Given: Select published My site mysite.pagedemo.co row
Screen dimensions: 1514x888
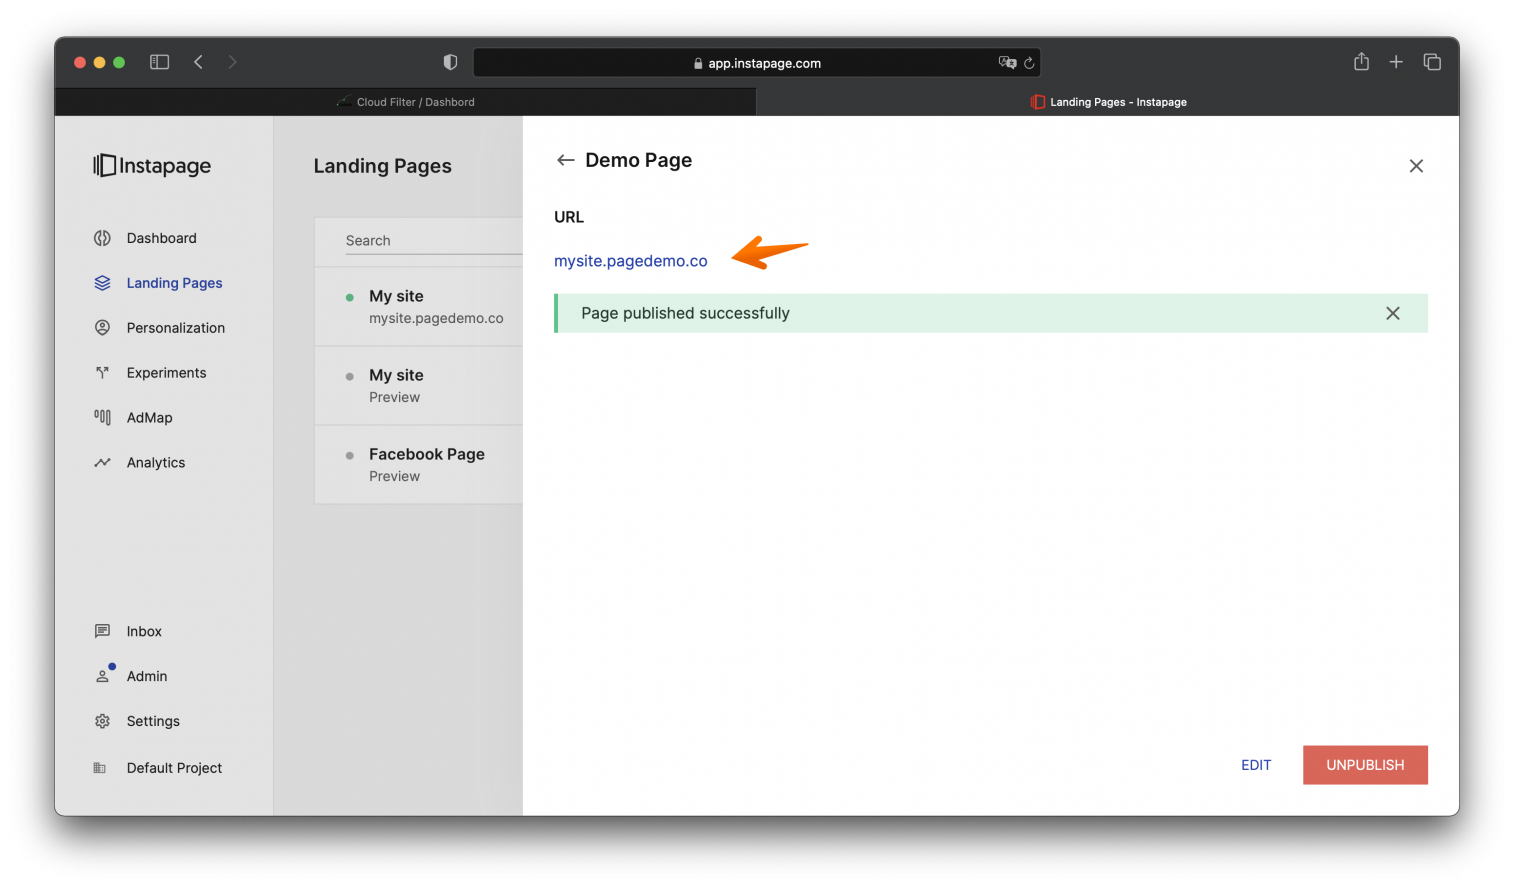Looking at the screenshot, I should [419, 306].
